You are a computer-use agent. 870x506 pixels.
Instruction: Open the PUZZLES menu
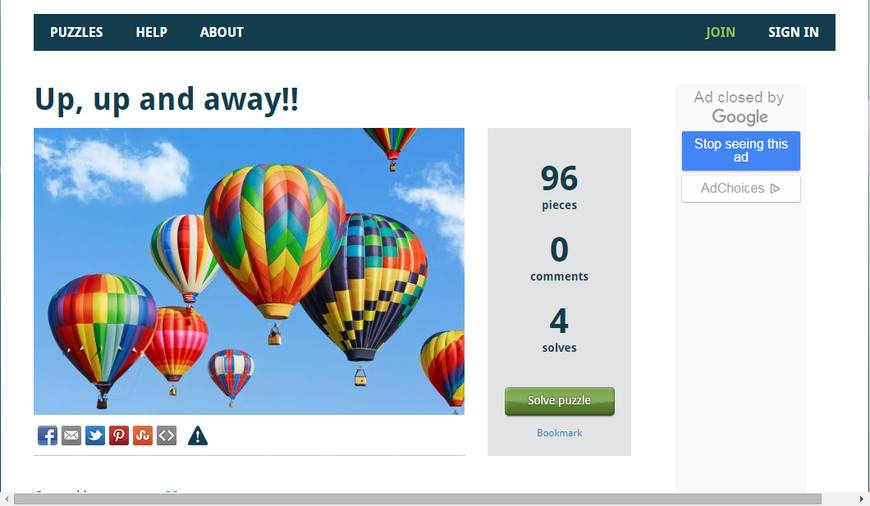(x=77, y=32)
